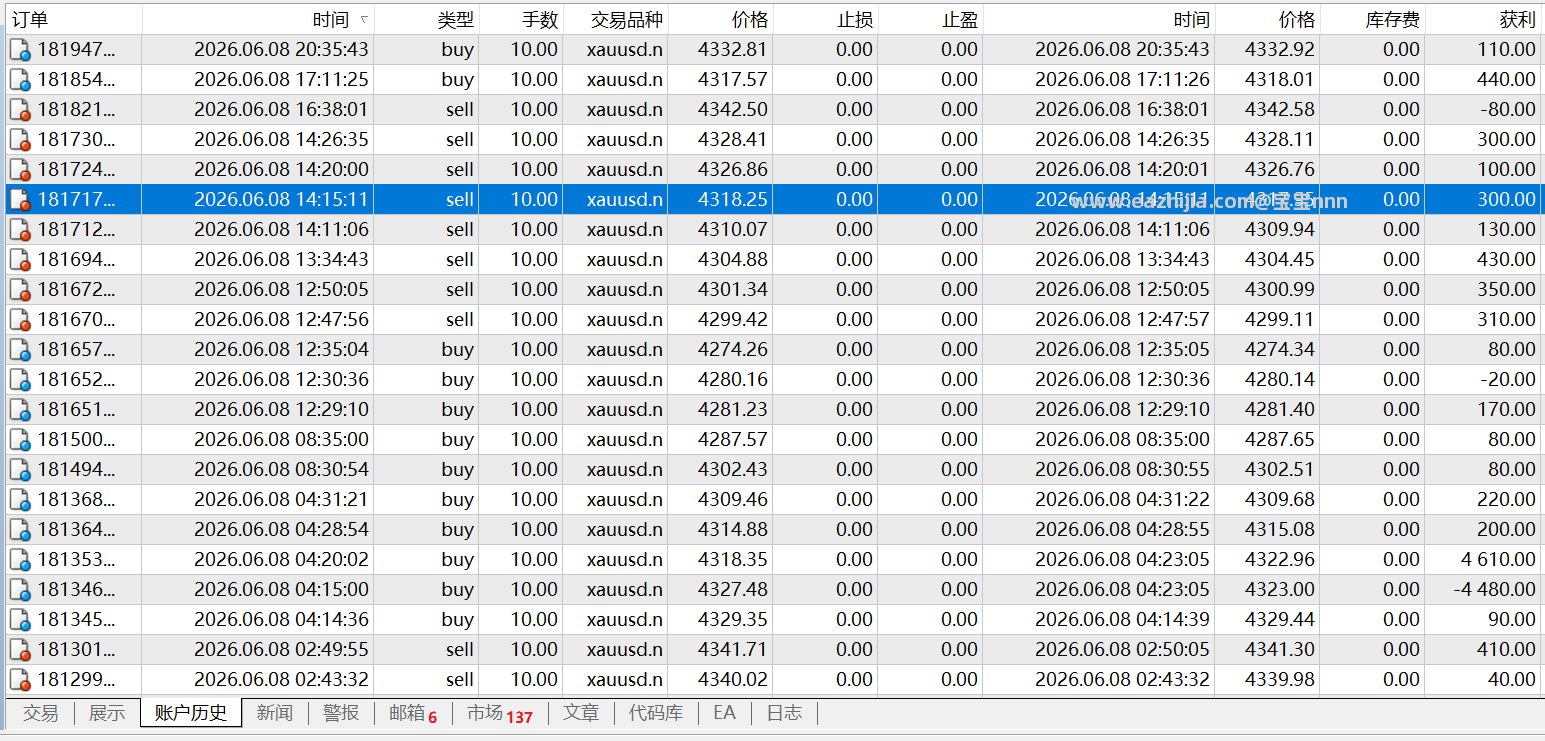Click the sort arrow in the open 时间 header
This screenshot has height=741, width=1545.
click(363, 19)
